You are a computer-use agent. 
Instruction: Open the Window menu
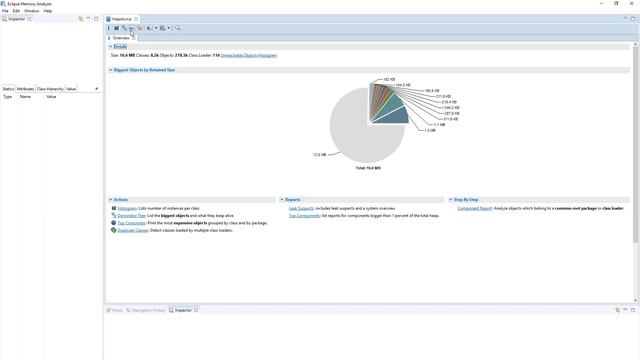coord(31,11)
